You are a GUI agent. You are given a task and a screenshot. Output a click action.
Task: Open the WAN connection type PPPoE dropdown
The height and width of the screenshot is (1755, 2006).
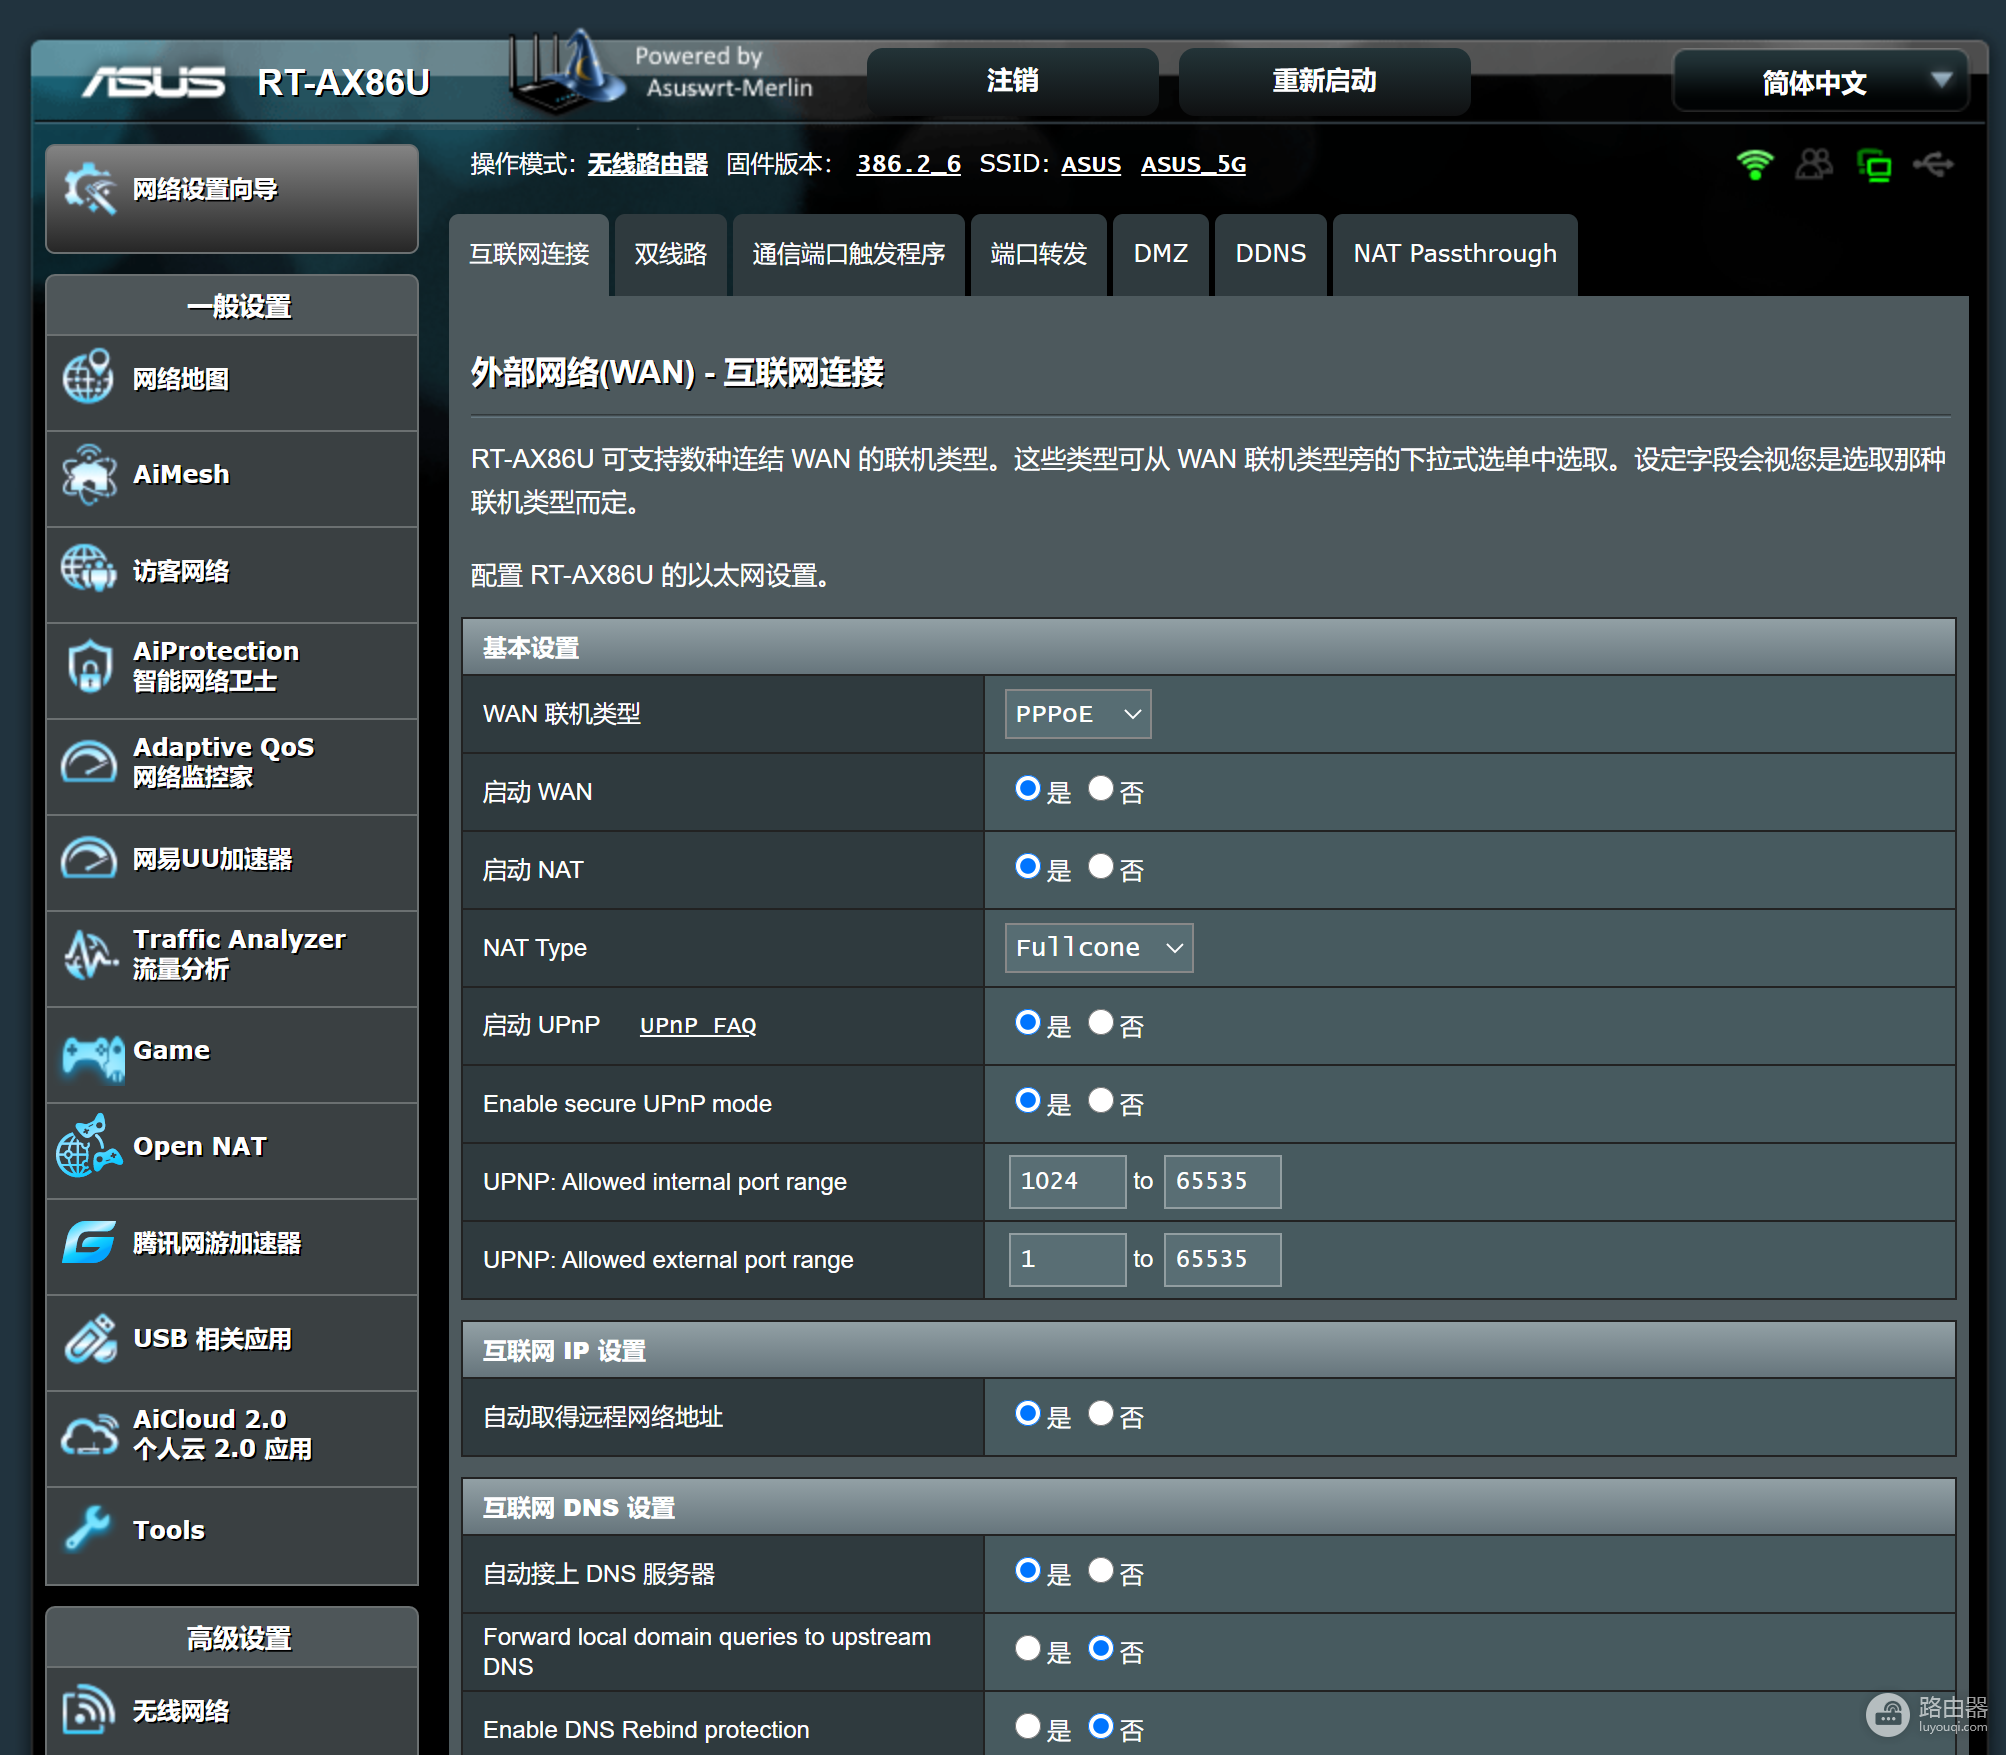(1077, 714)
